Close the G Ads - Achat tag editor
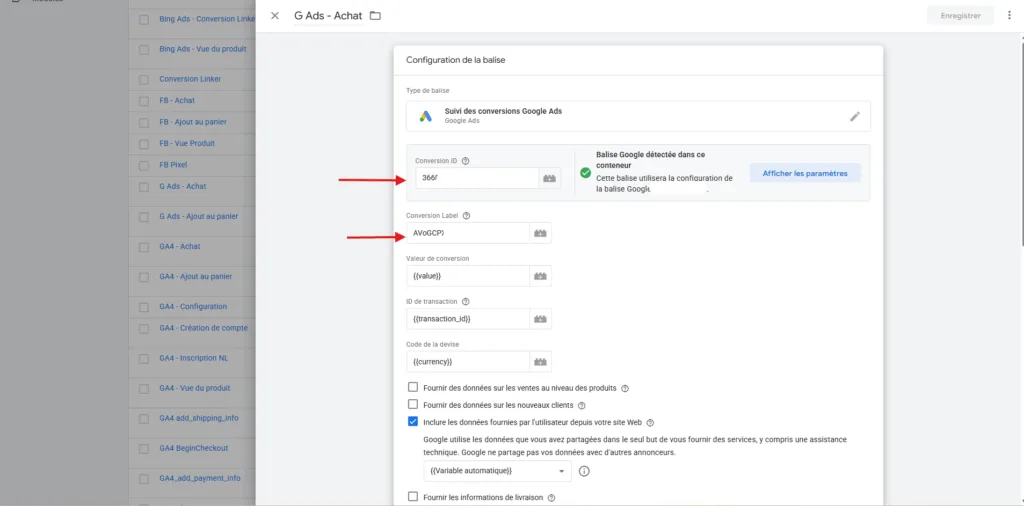1024x506 pixels. coord(275,16)
